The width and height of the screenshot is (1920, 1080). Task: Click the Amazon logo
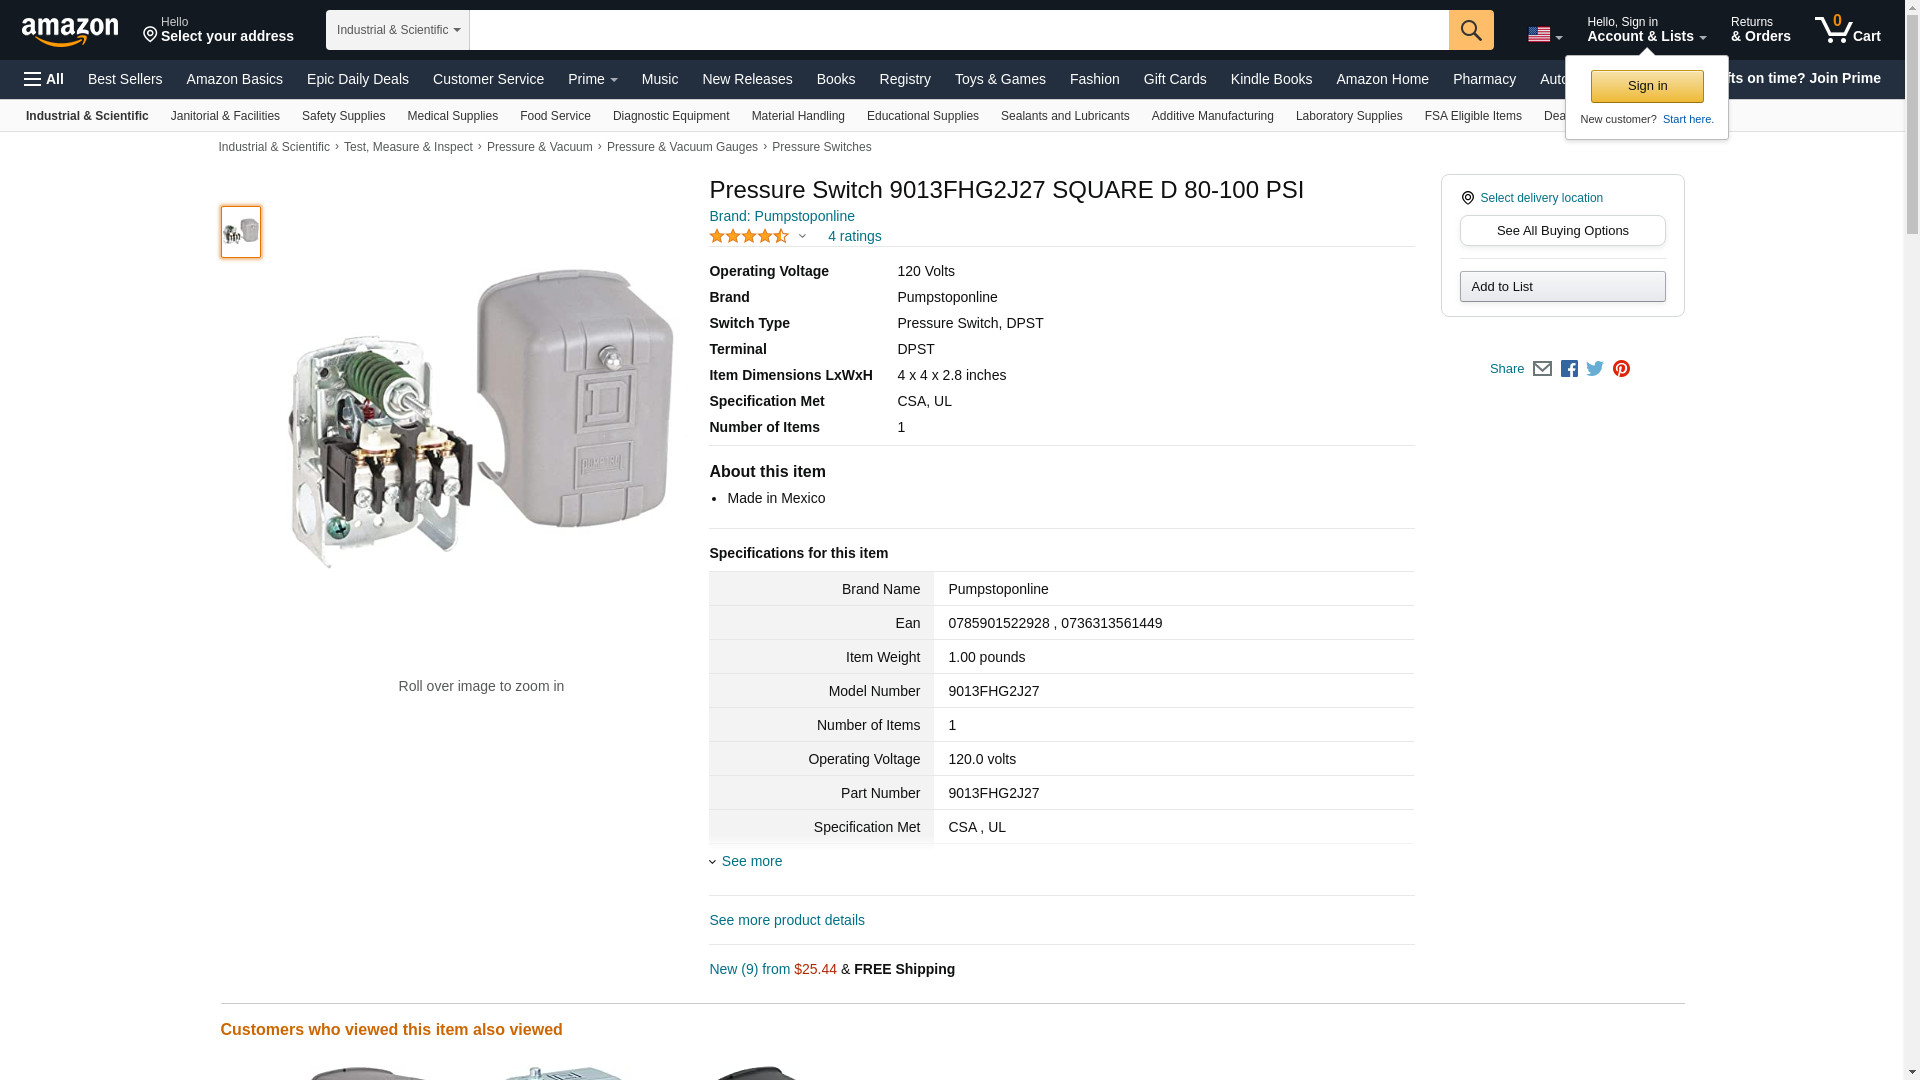tap(70, 31)
